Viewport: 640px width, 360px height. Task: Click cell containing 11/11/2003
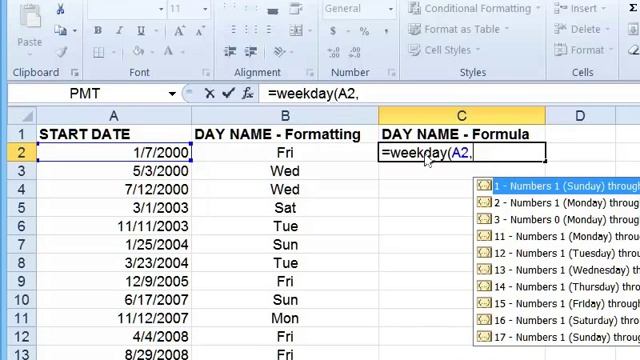[x=114, y=226]
